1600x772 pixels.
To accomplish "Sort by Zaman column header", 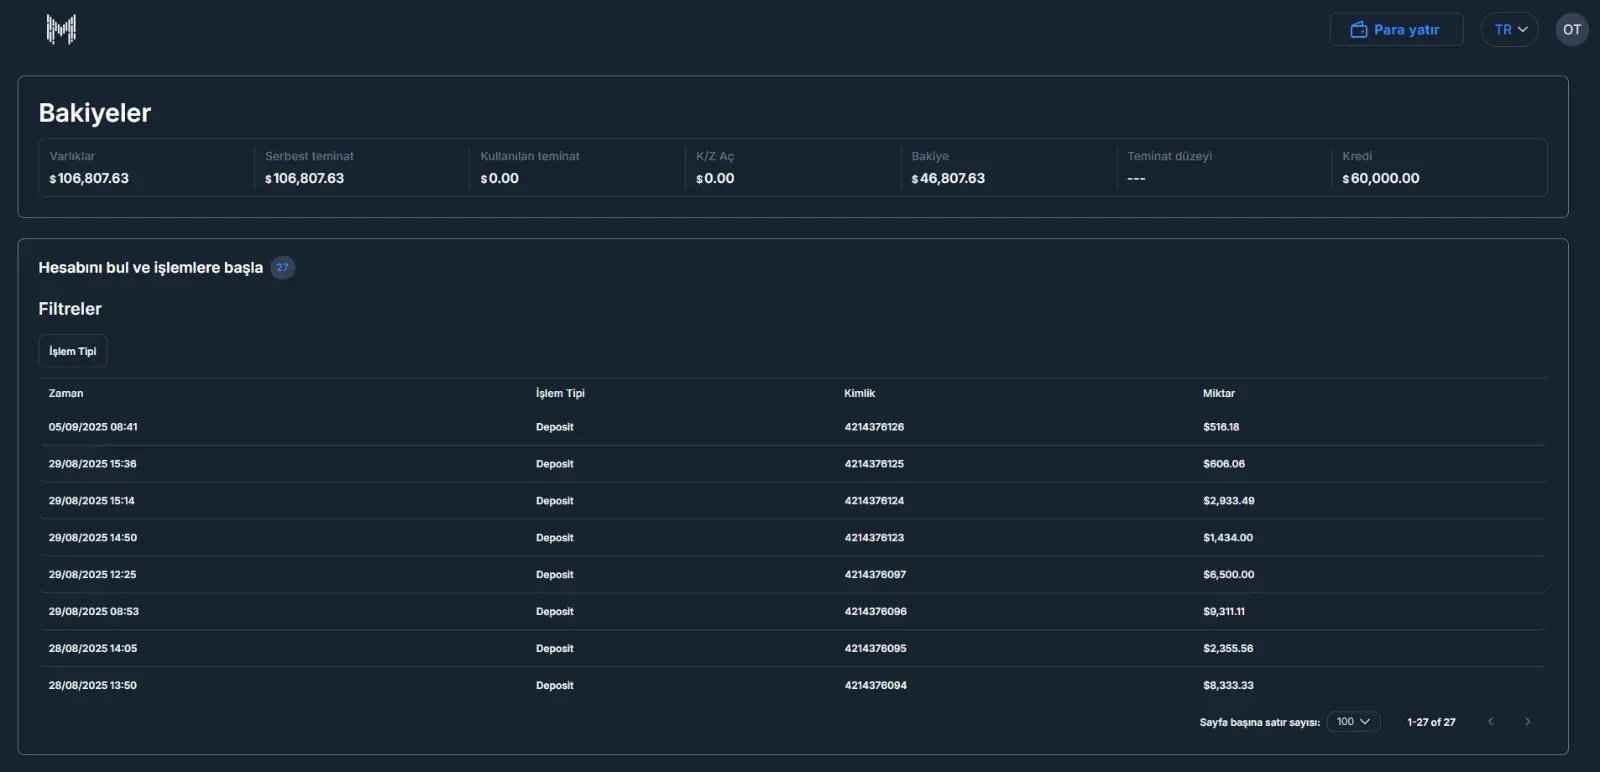I will (x=66, y=393).
